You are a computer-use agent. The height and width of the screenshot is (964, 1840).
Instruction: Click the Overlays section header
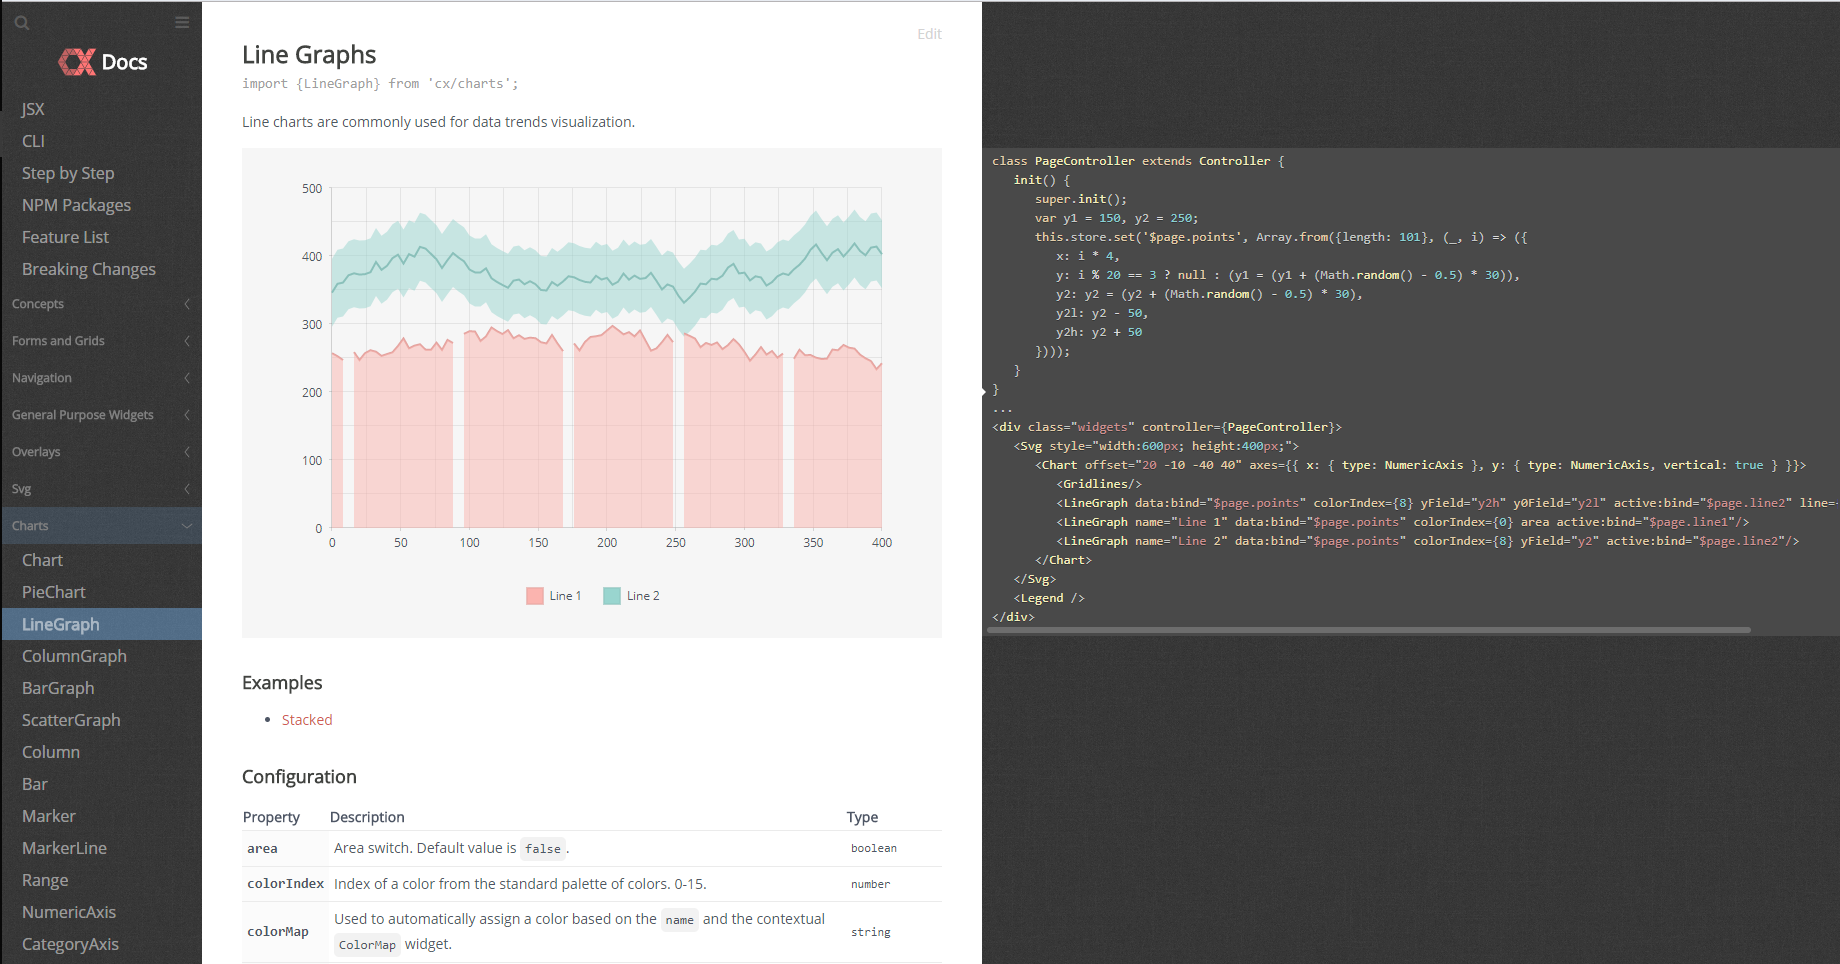tap(101, 452)
